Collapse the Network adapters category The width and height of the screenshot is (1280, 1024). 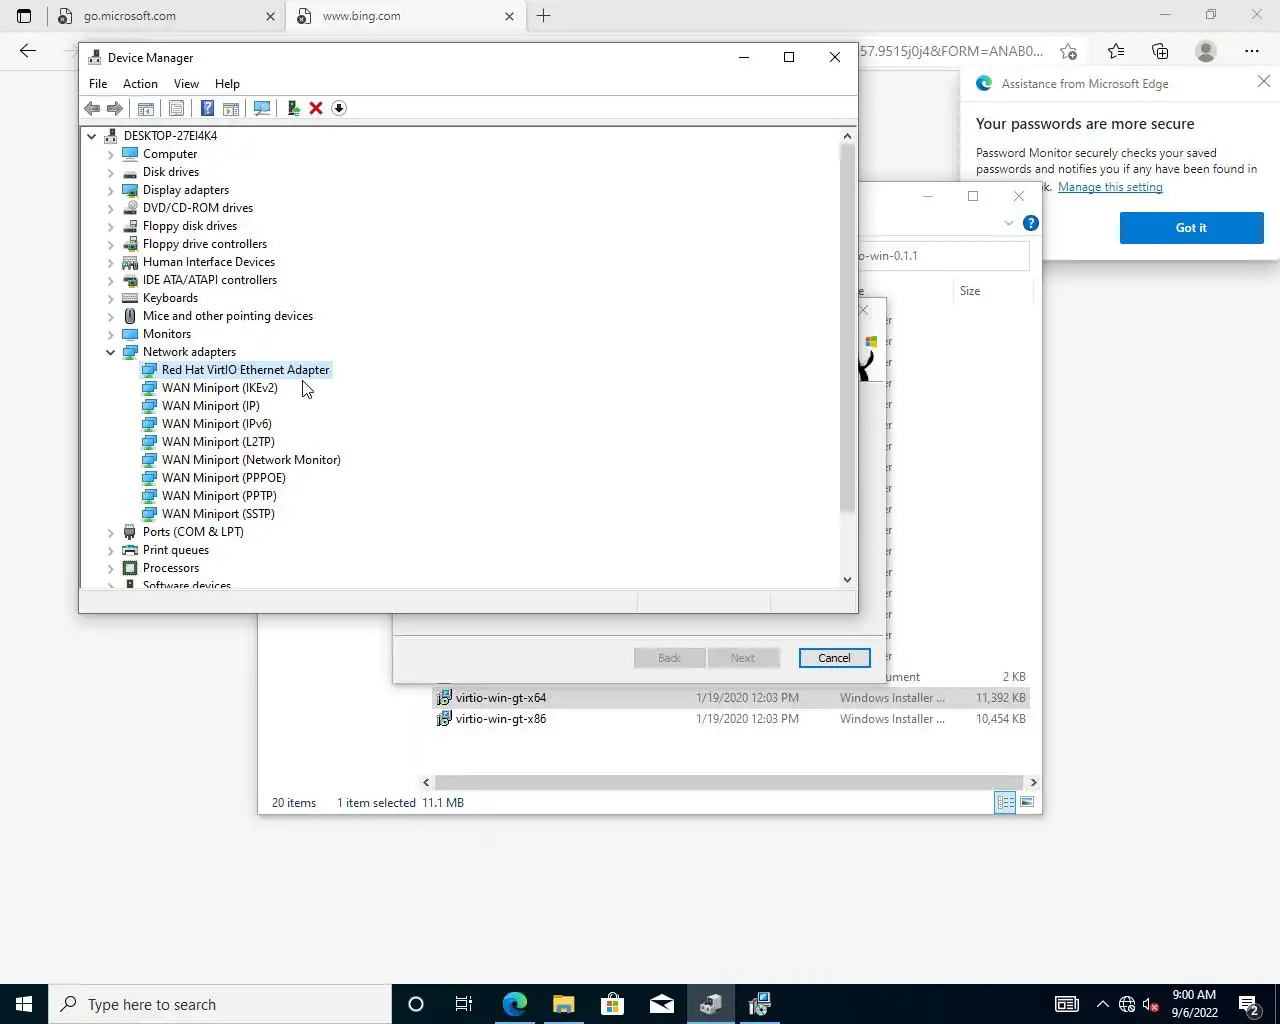tap(111, 352)
